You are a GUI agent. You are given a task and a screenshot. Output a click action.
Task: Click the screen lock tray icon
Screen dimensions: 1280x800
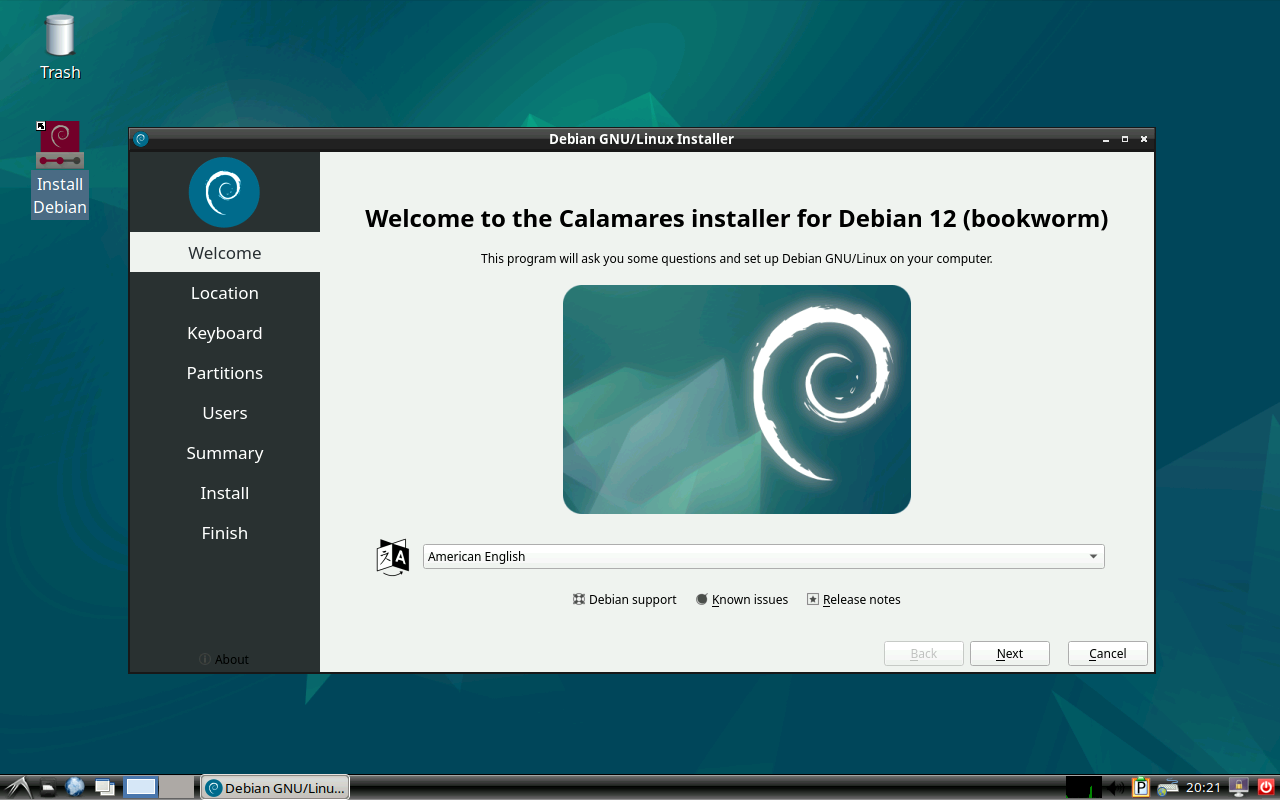point(1239,788)
